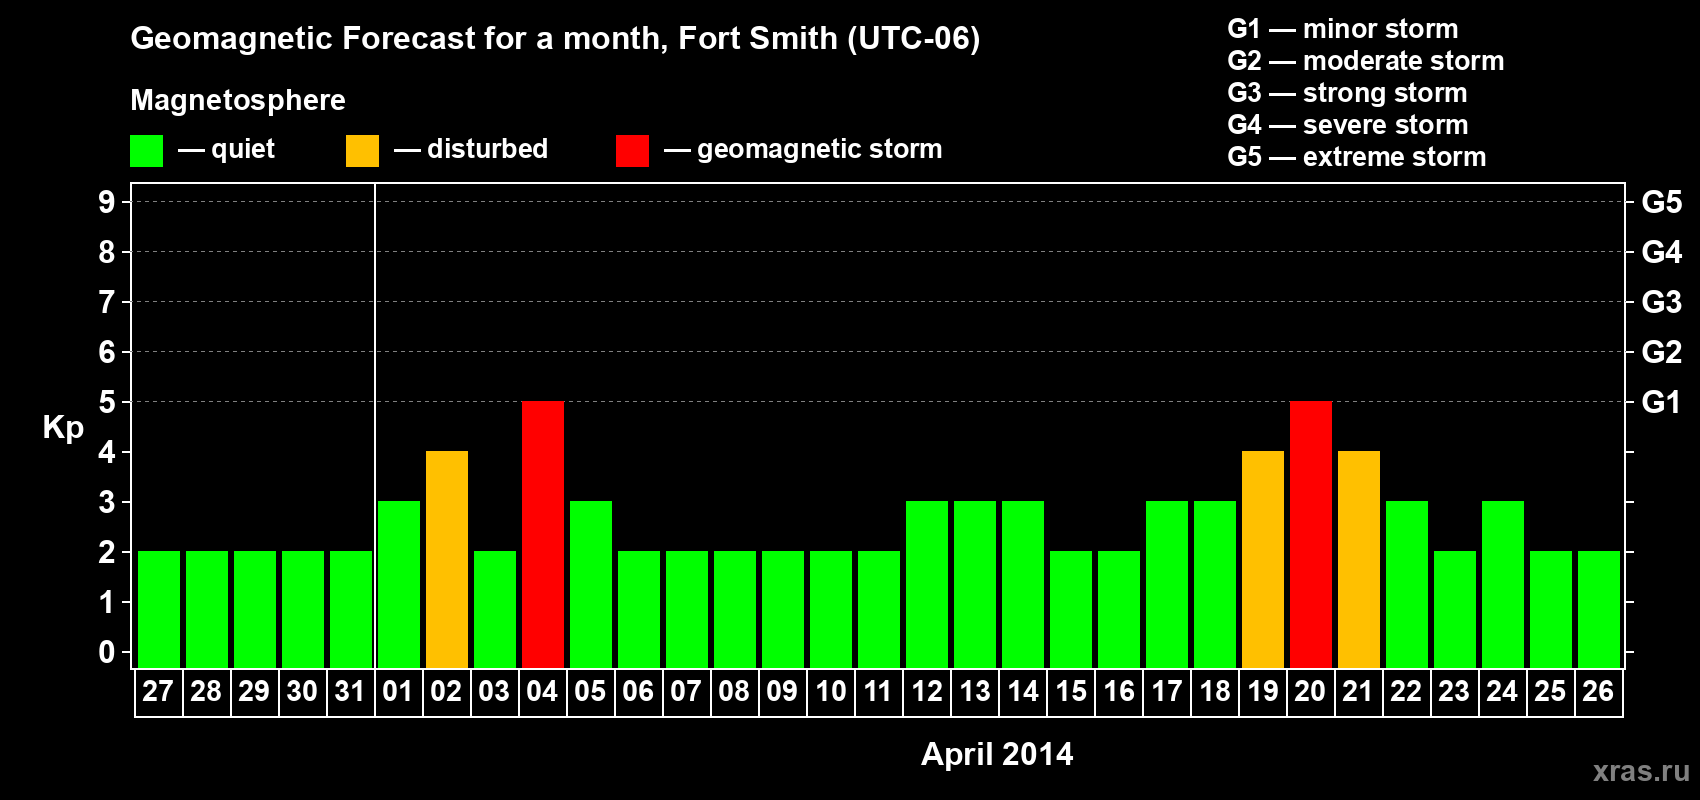
Task: Click the G3 label on right axis
Action: (1662, 302)
